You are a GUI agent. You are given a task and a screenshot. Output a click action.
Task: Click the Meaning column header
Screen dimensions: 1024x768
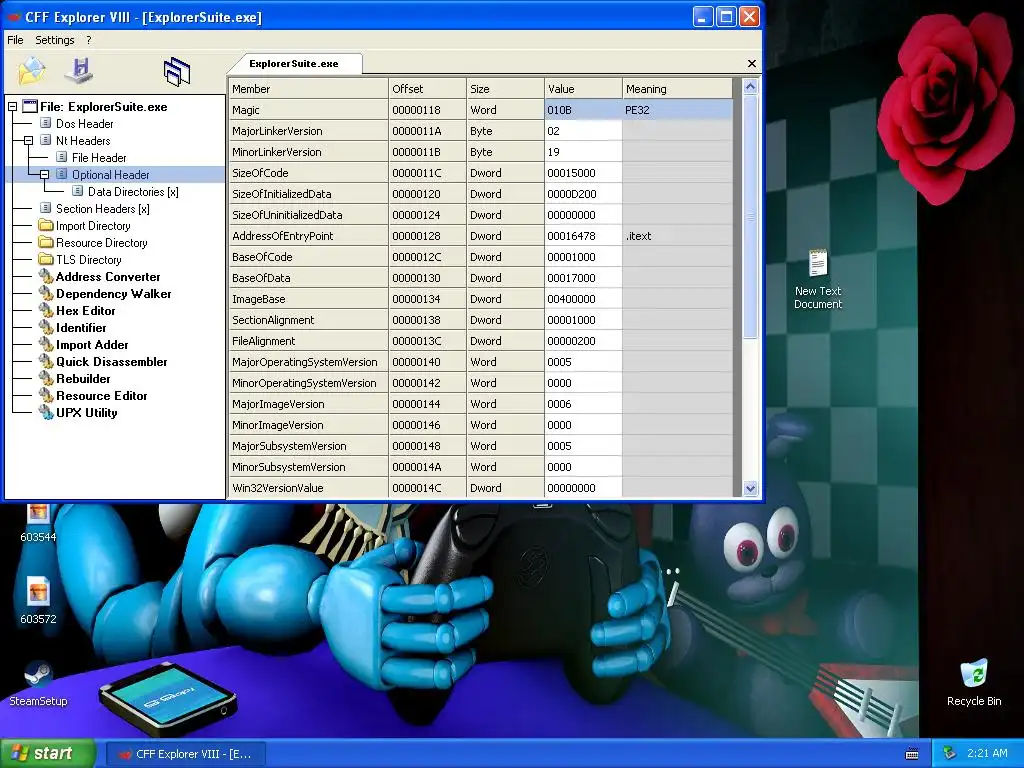(677, 89)
